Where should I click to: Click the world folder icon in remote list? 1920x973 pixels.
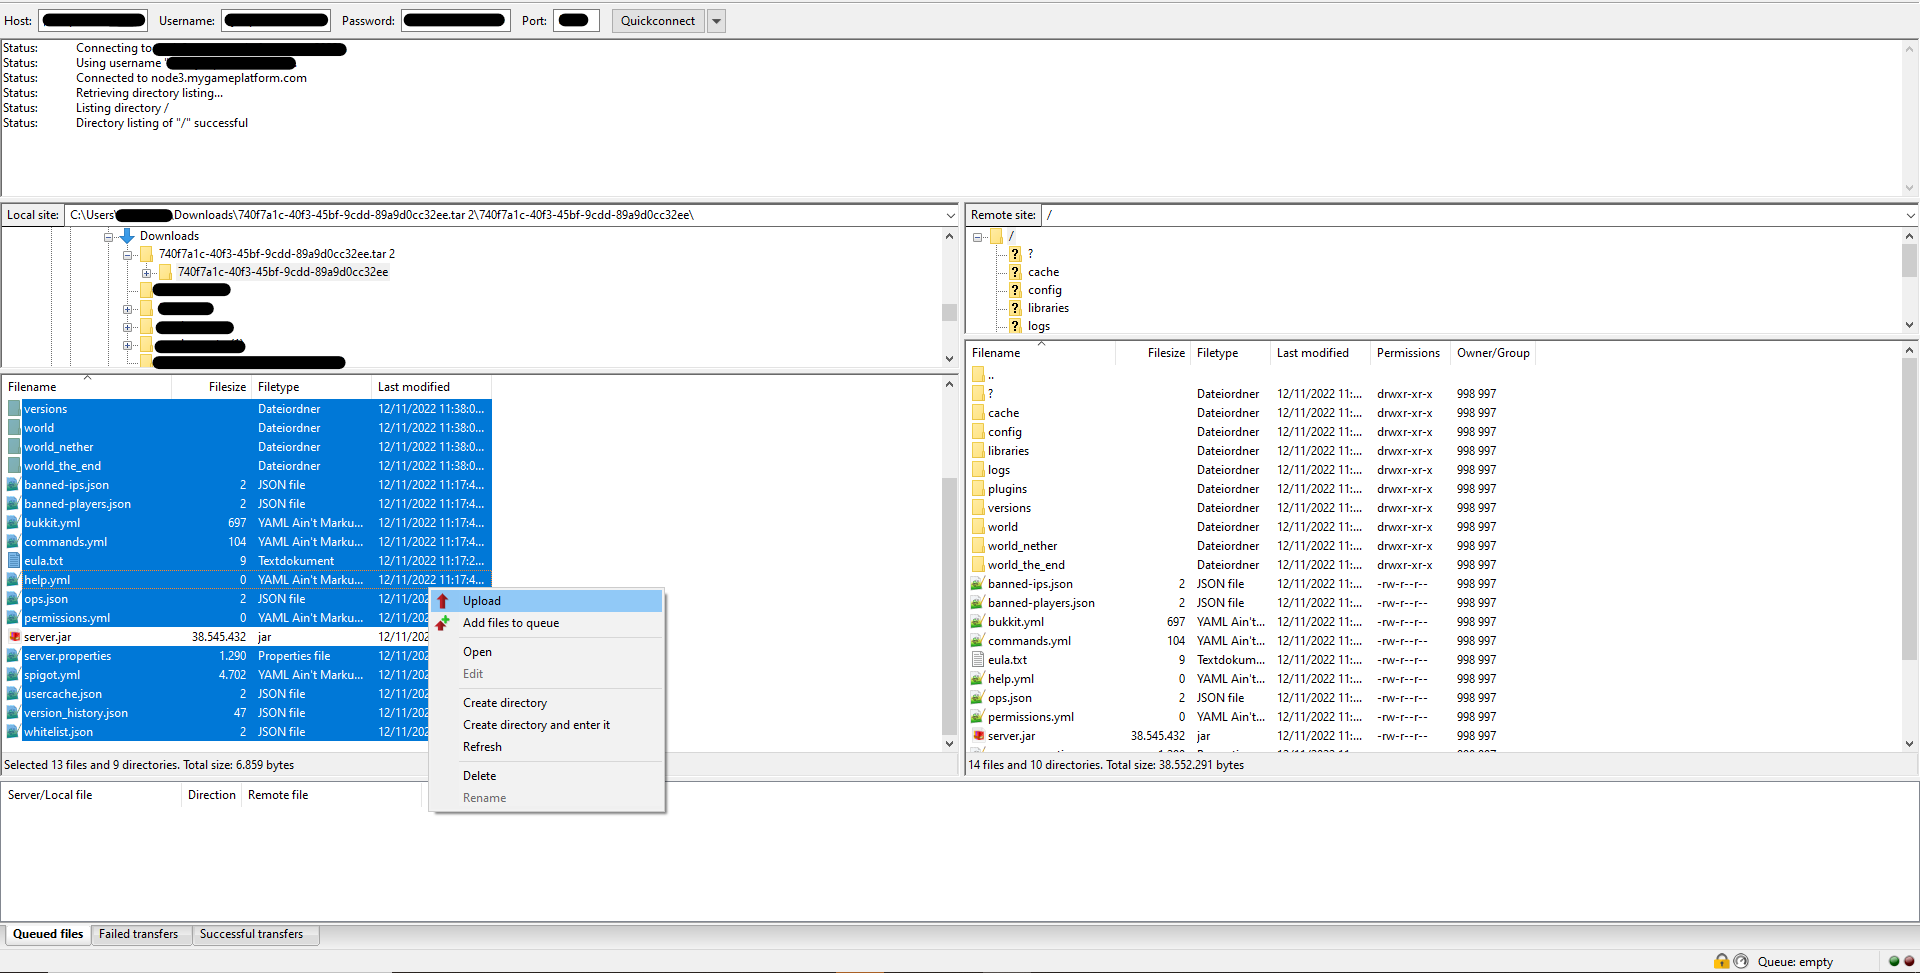978,527
